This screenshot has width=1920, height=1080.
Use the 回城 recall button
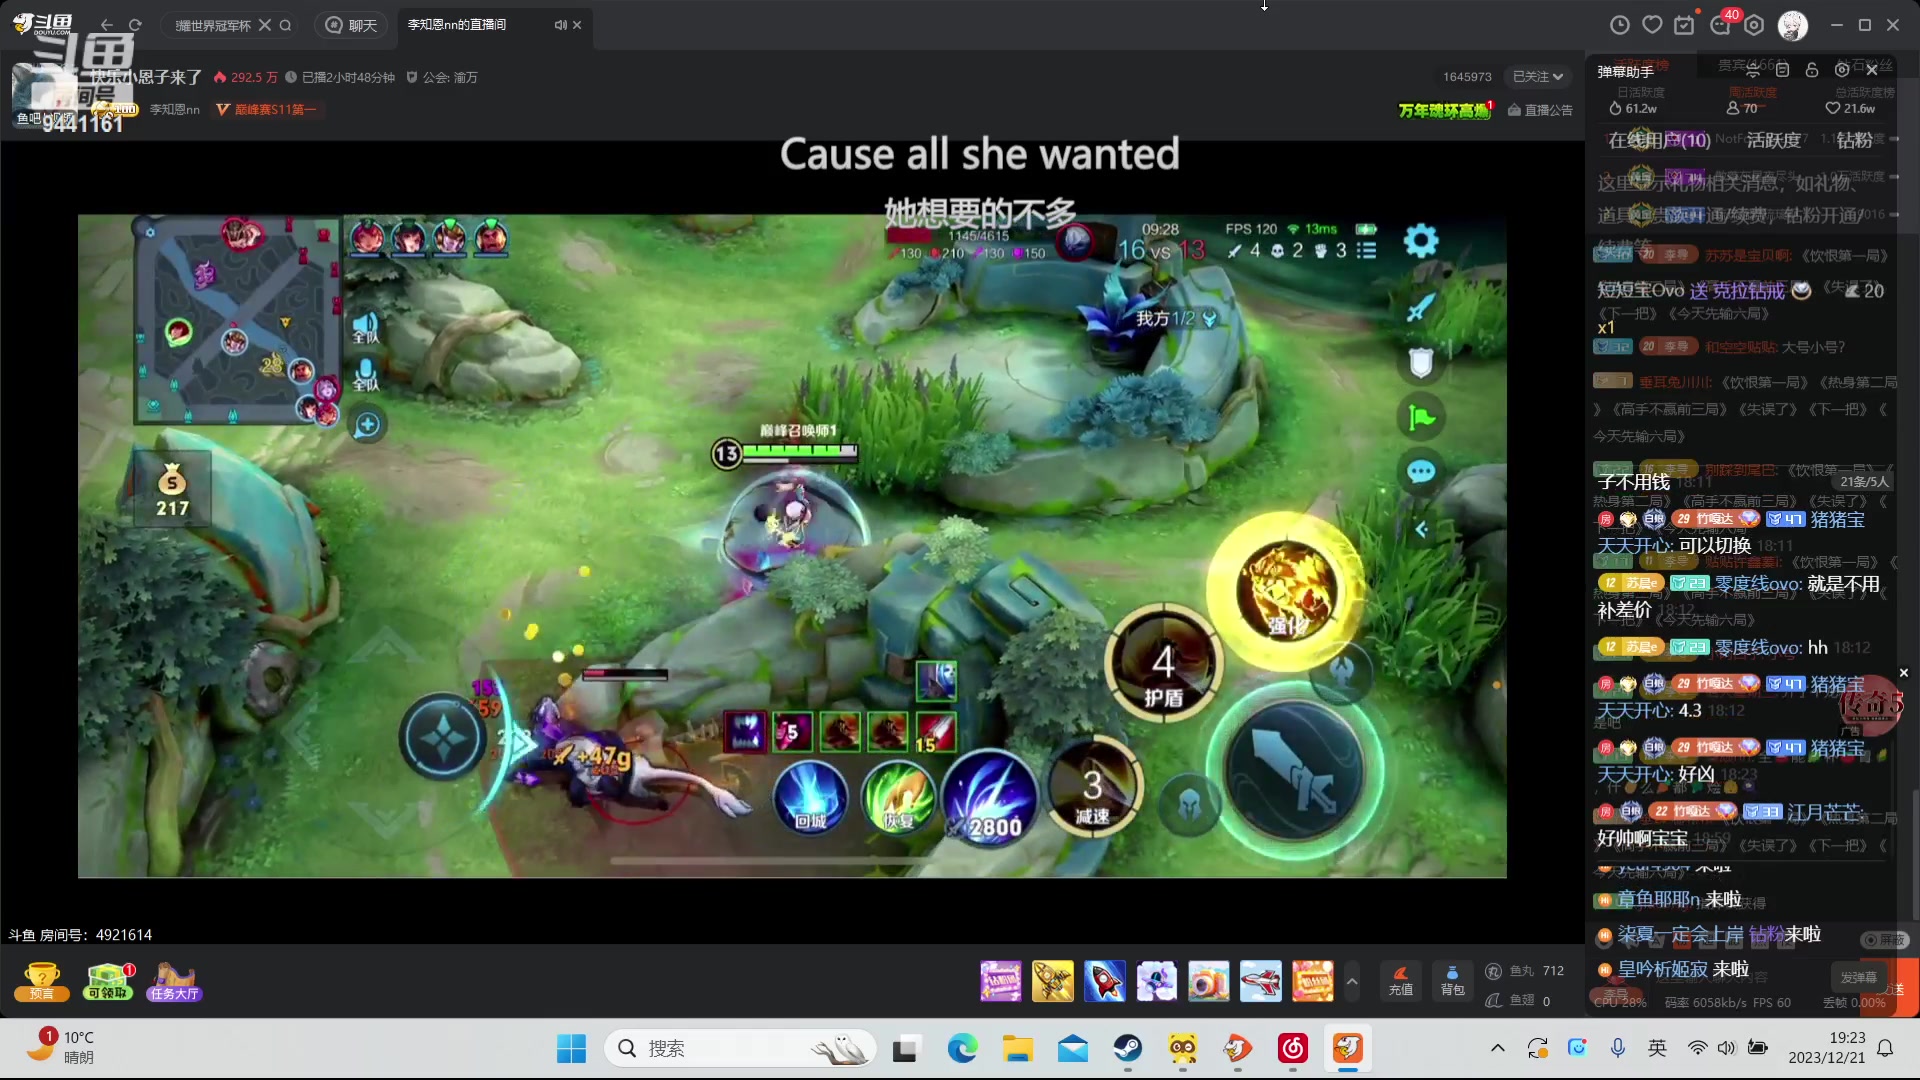[810, 797]
